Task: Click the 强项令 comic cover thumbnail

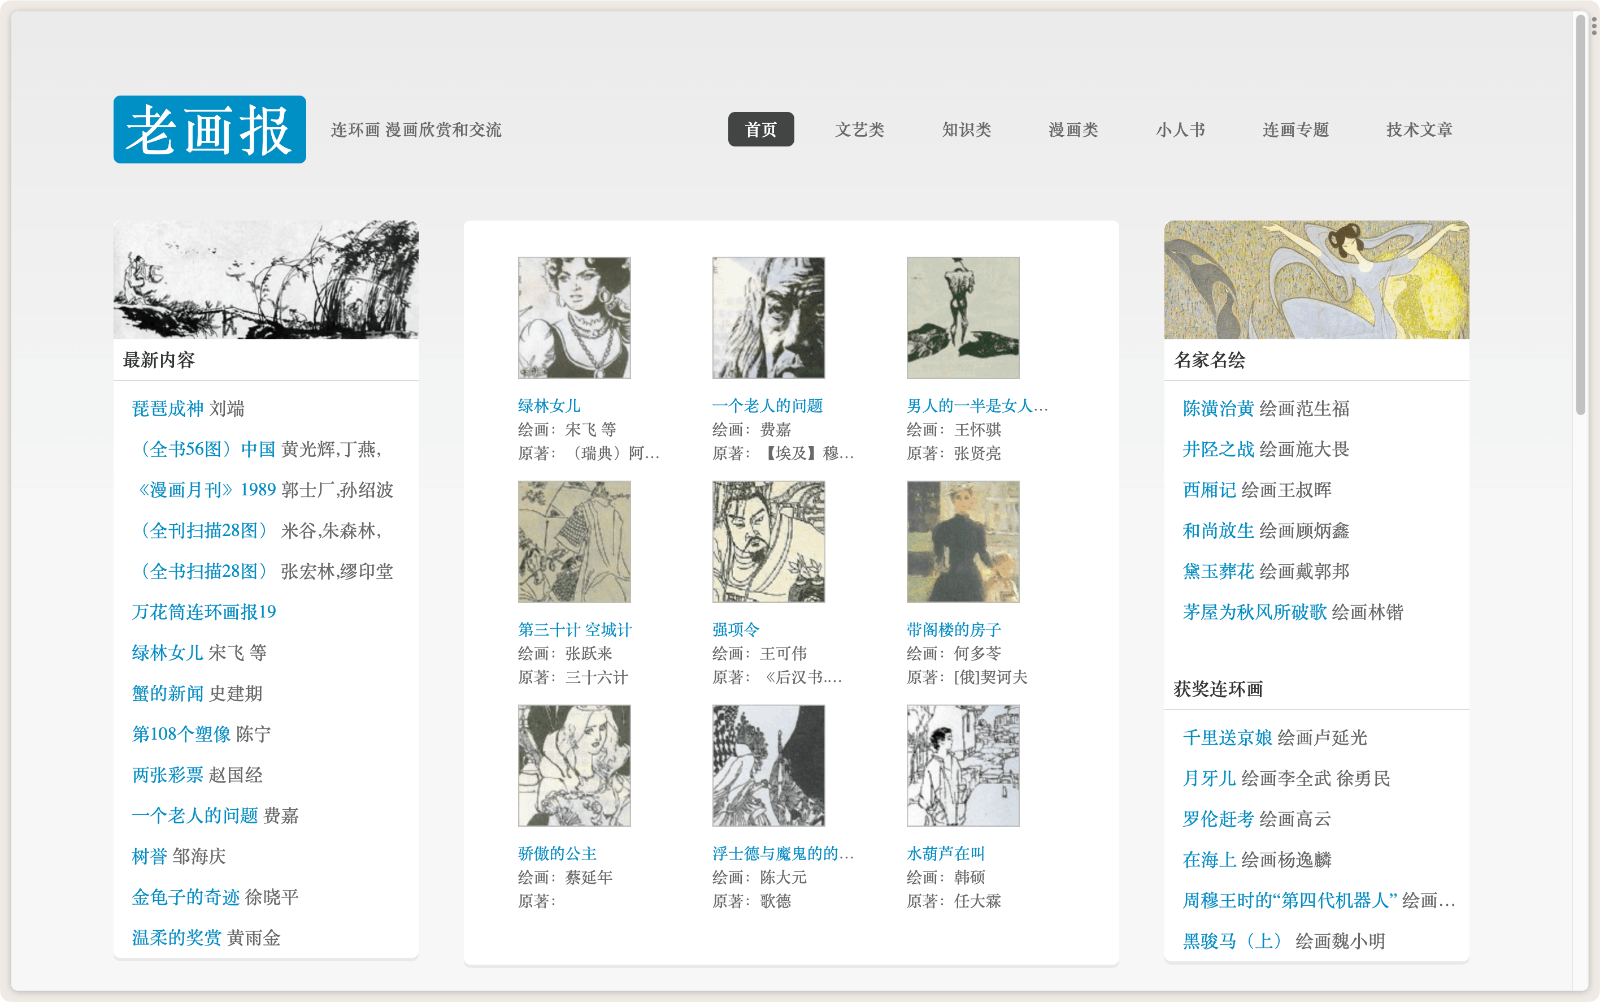Action: [768, 542]
